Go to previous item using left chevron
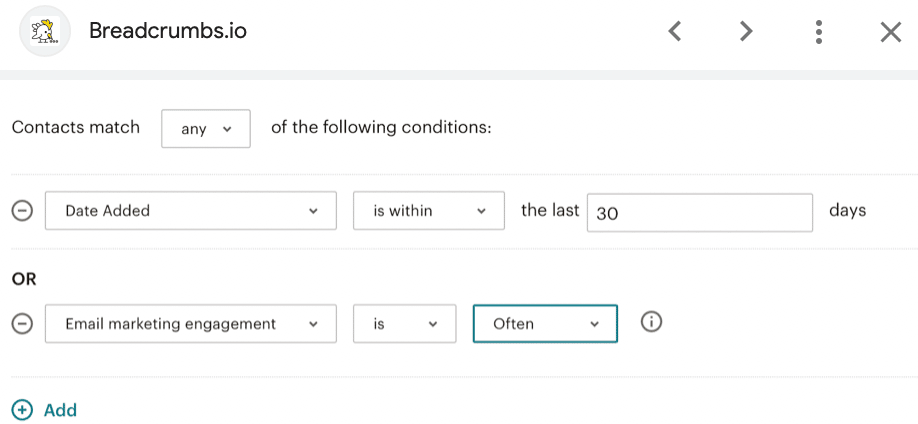This screenshot has width=918, height=424. click(x=675, y=31)
